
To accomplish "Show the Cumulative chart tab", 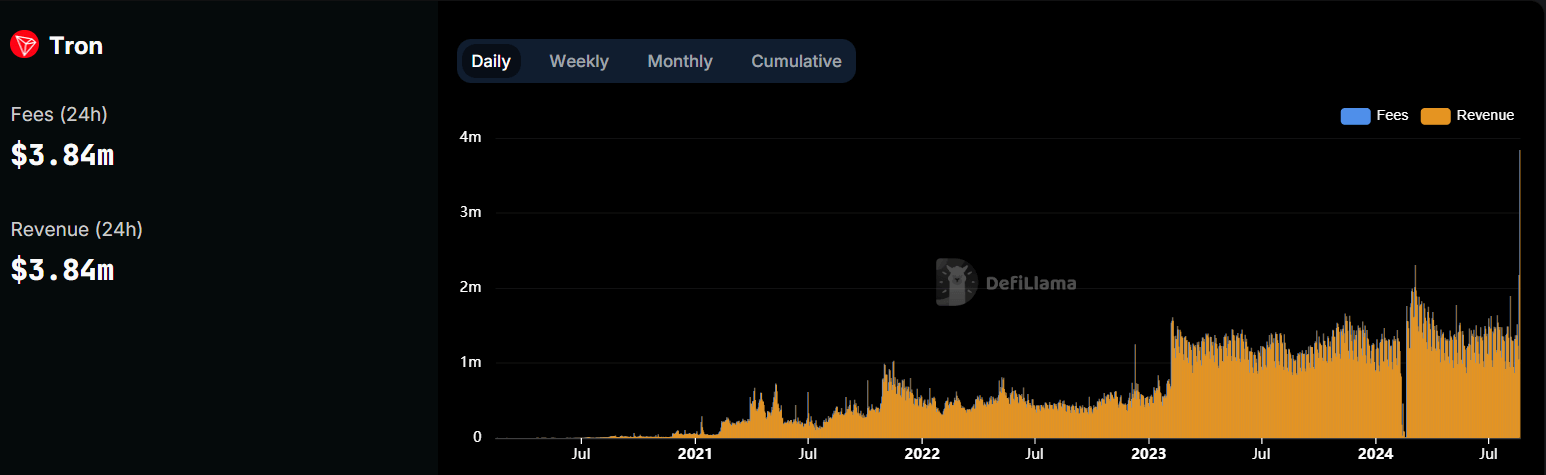I will (796, 61).
